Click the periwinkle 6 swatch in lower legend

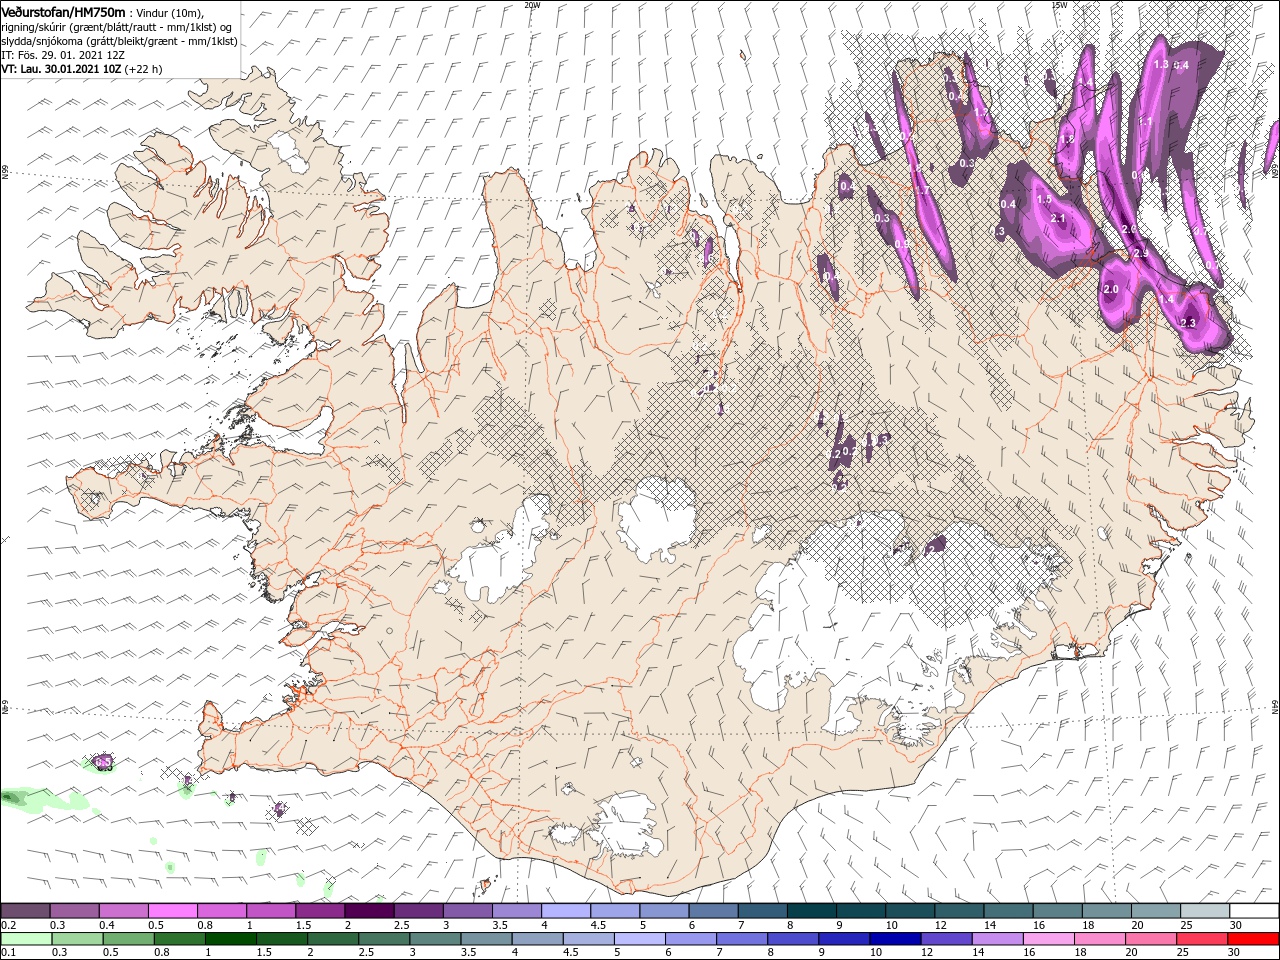point(690,939)
